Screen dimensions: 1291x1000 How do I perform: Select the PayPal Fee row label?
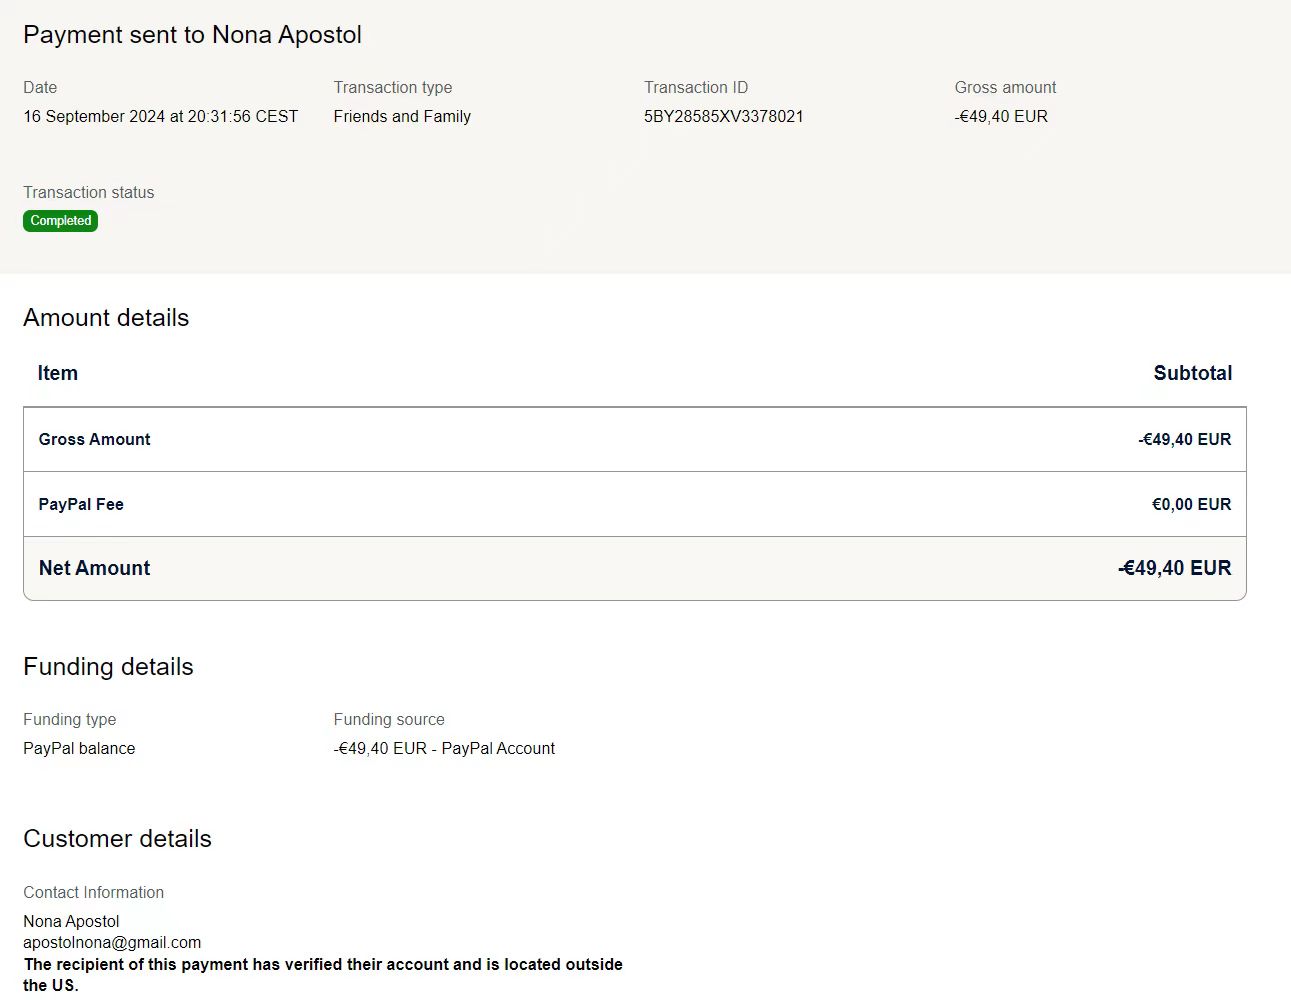(81, 504)
